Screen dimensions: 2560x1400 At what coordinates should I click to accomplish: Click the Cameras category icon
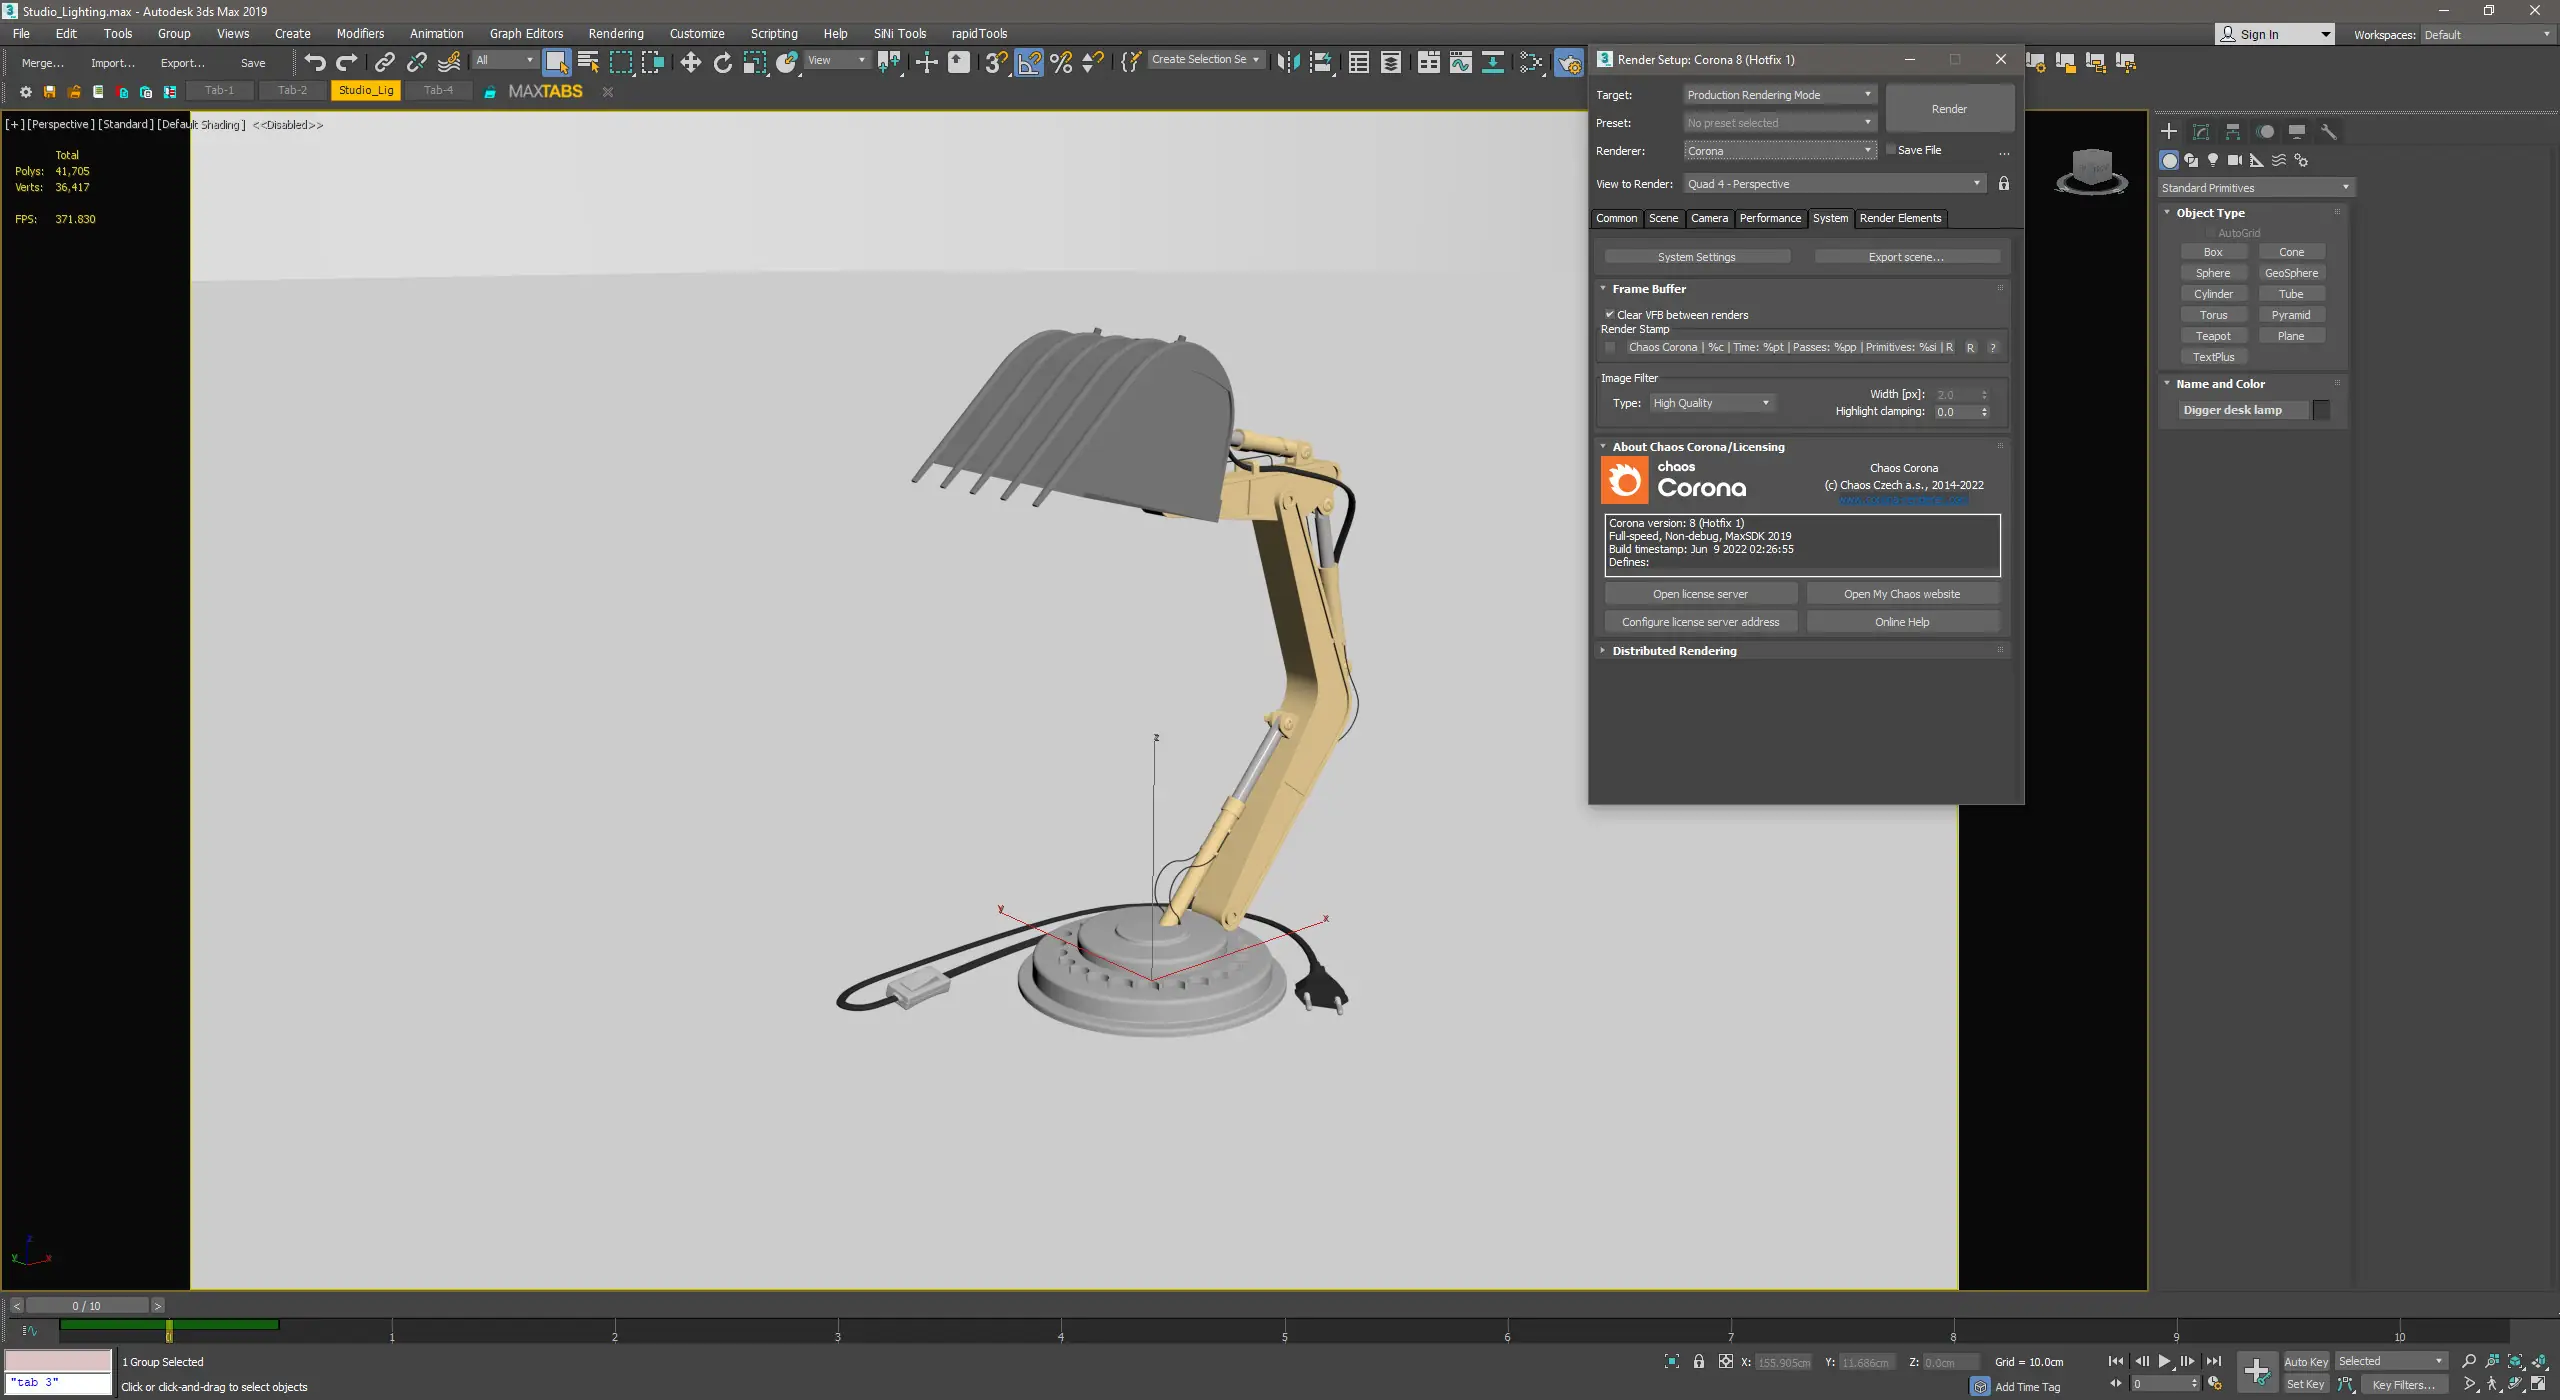coord(2235,160)
